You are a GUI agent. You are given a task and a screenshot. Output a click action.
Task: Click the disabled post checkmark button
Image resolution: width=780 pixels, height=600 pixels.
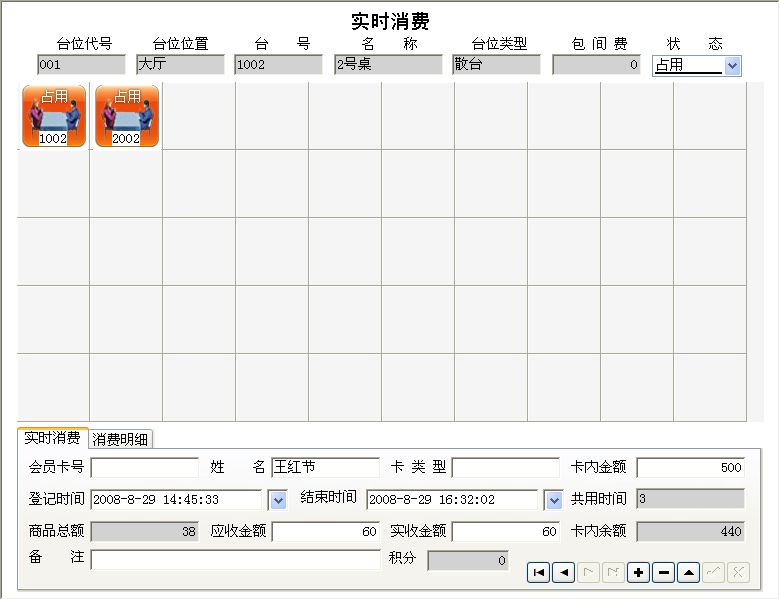713,573
